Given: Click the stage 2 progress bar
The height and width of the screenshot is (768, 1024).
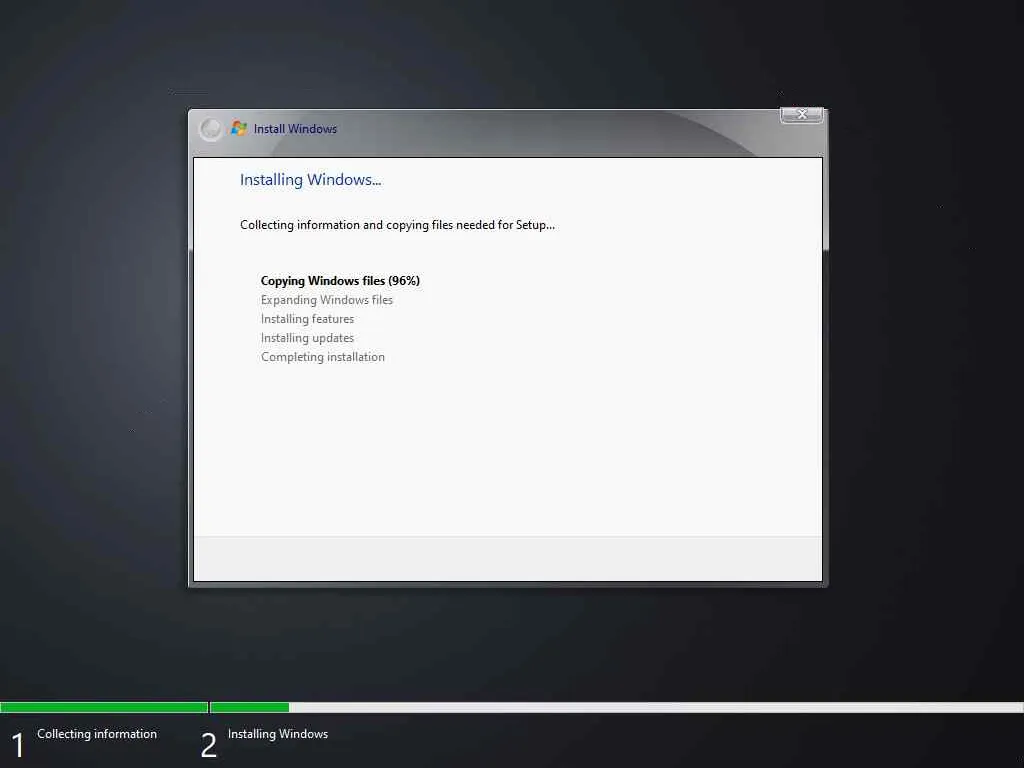Looking at the screenshot, I should (616, 707).
